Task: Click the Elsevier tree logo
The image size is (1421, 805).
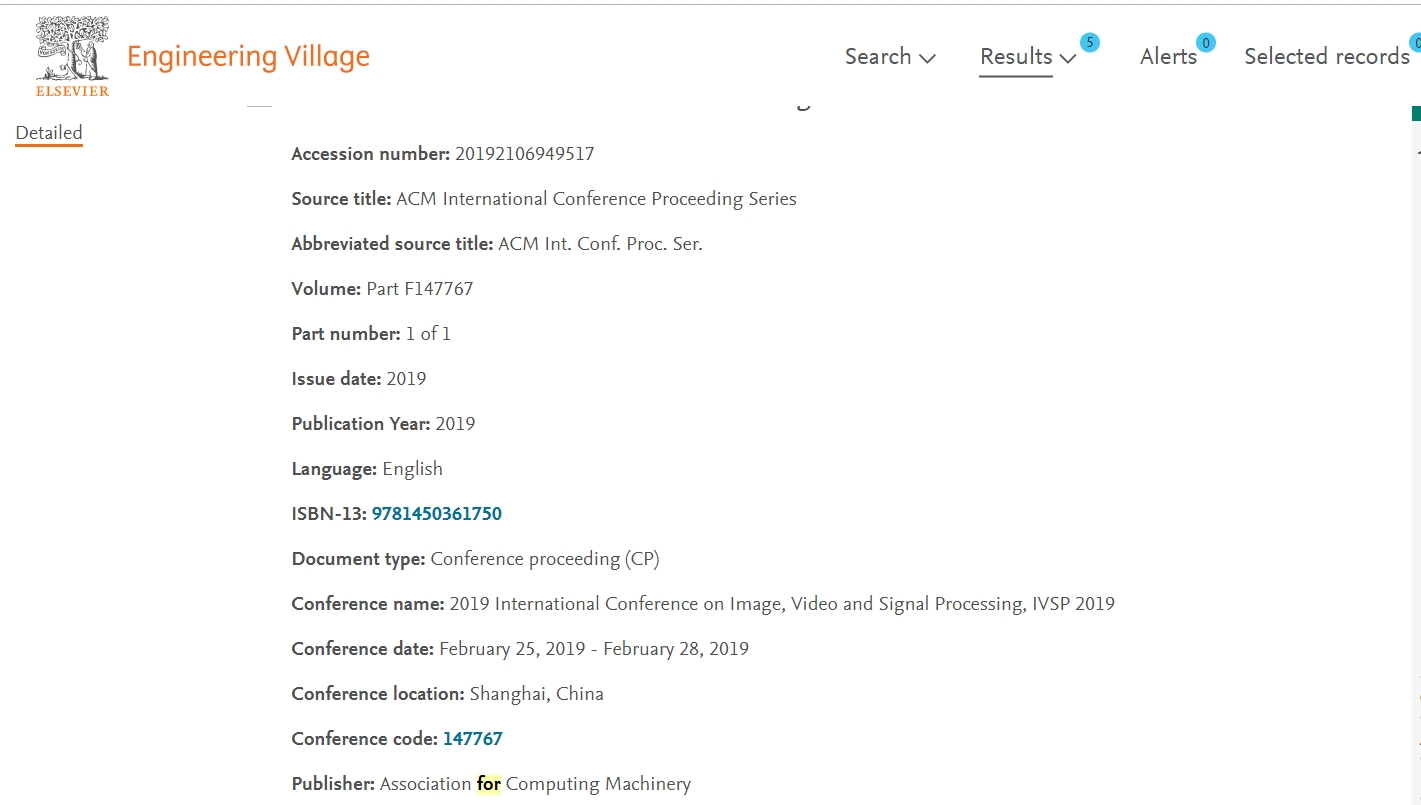Action: [x=72, y=56]
